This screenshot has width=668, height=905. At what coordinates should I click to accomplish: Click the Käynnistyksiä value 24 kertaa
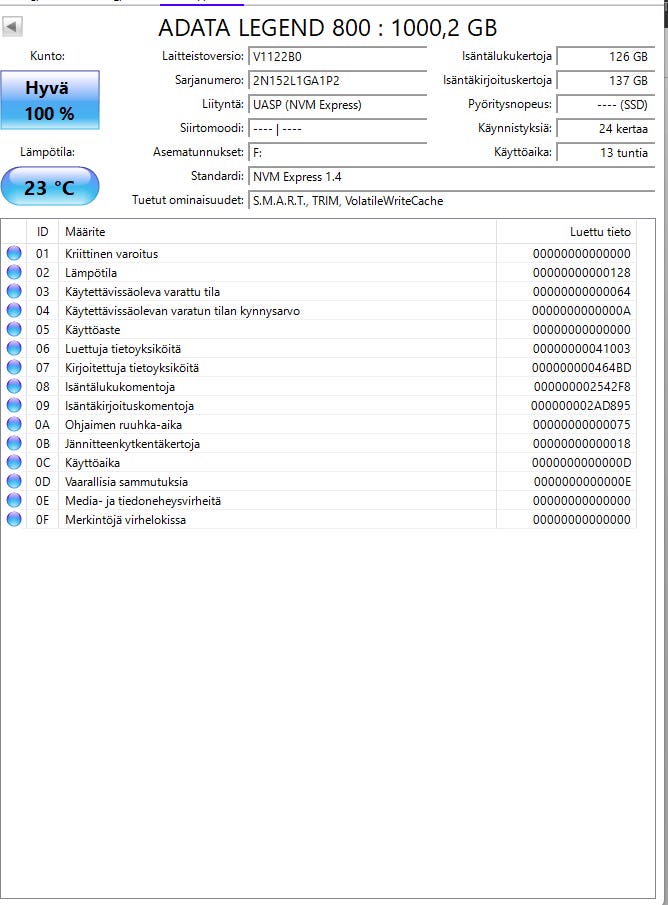click(x=606, y=129)
